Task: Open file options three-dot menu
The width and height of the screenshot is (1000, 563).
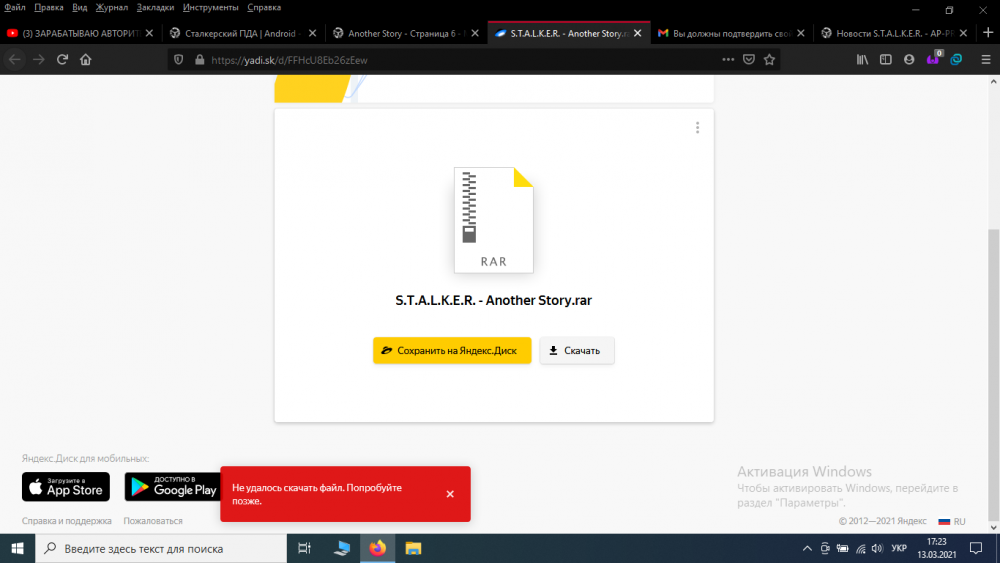Action: point(697,128)
